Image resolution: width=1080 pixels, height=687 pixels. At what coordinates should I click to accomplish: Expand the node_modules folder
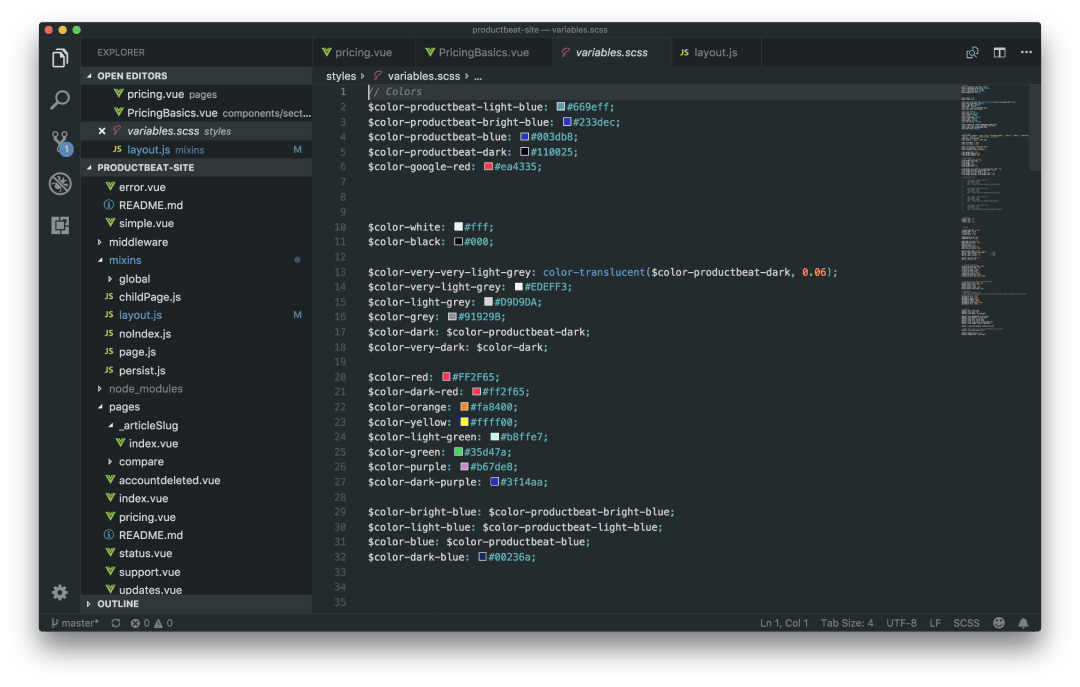(101, 389)
